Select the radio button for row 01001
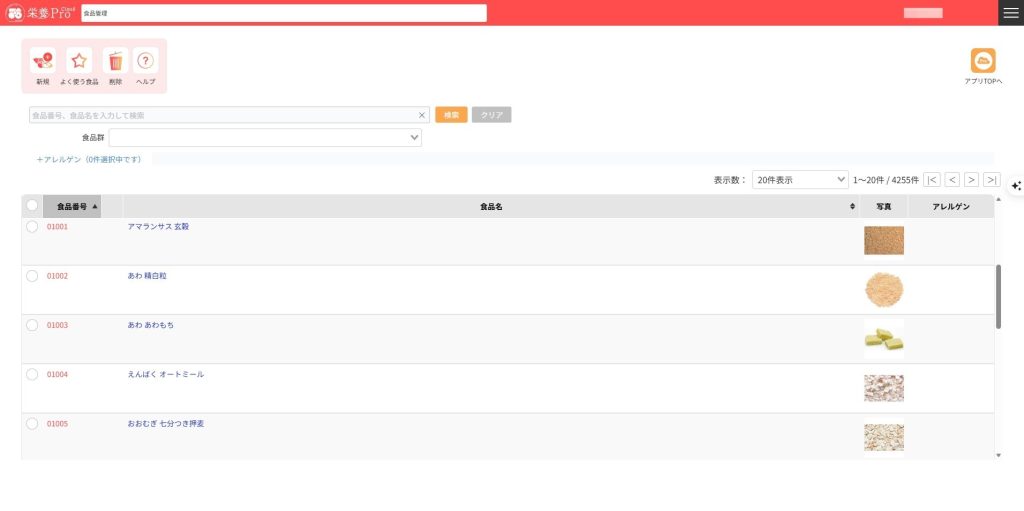Viewport: 1024px width, 511px height. [x=32, y=227]
